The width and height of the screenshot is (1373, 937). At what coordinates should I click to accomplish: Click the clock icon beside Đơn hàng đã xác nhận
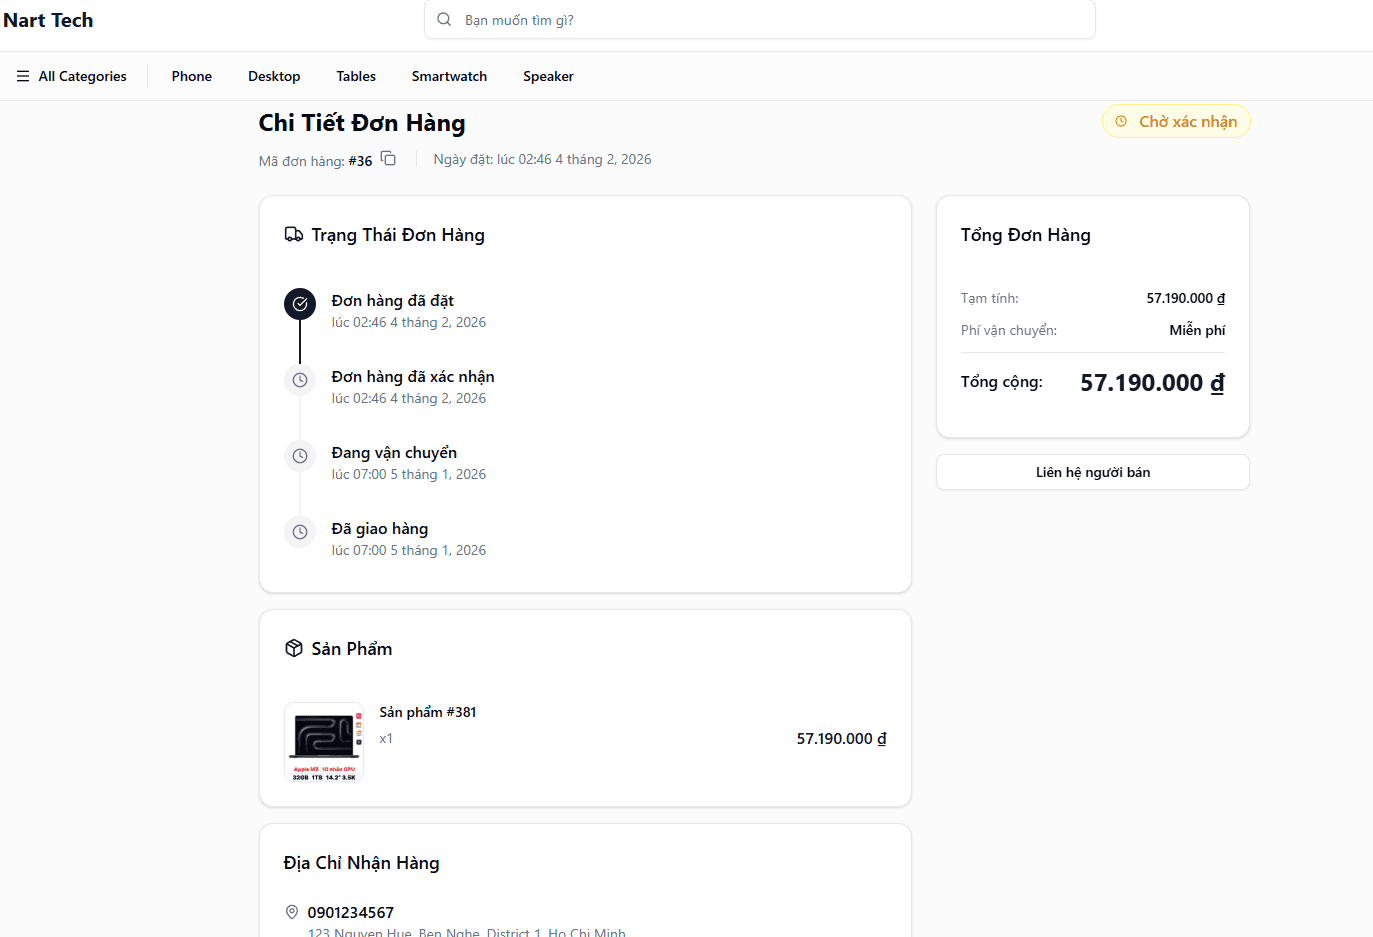coord(300,379)
